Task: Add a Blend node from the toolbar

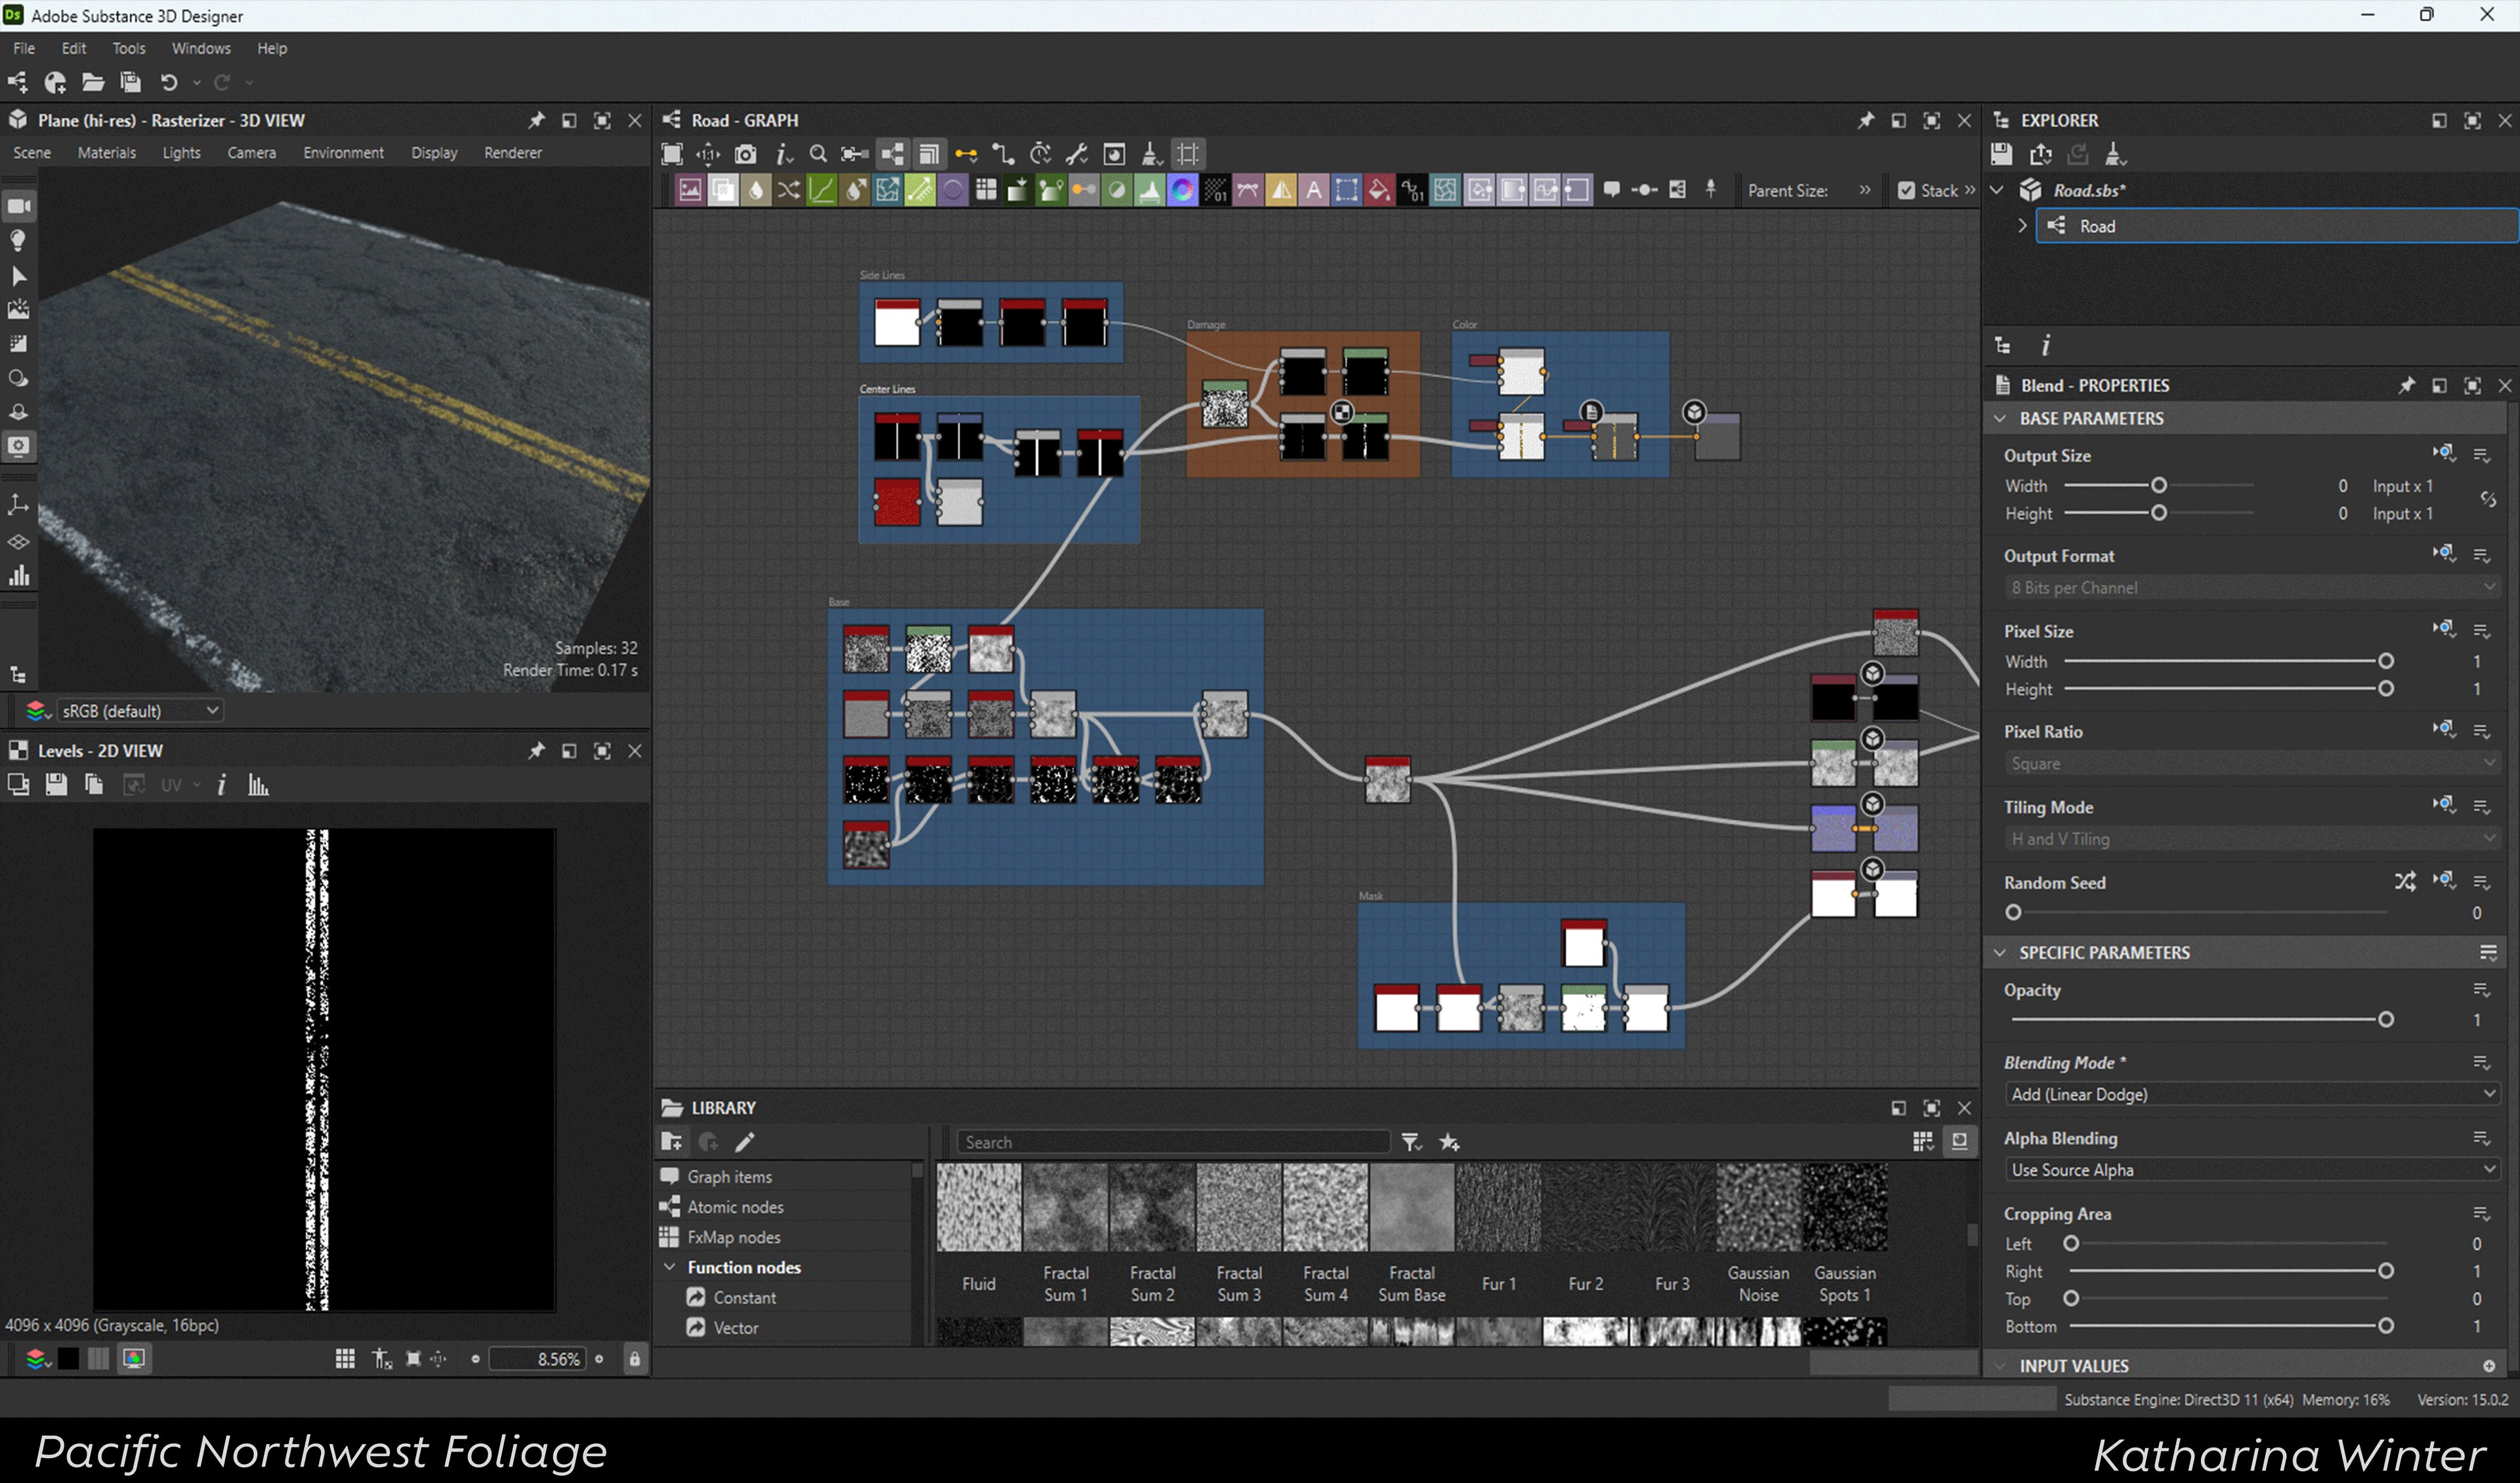Action: [x=723, y=190]
